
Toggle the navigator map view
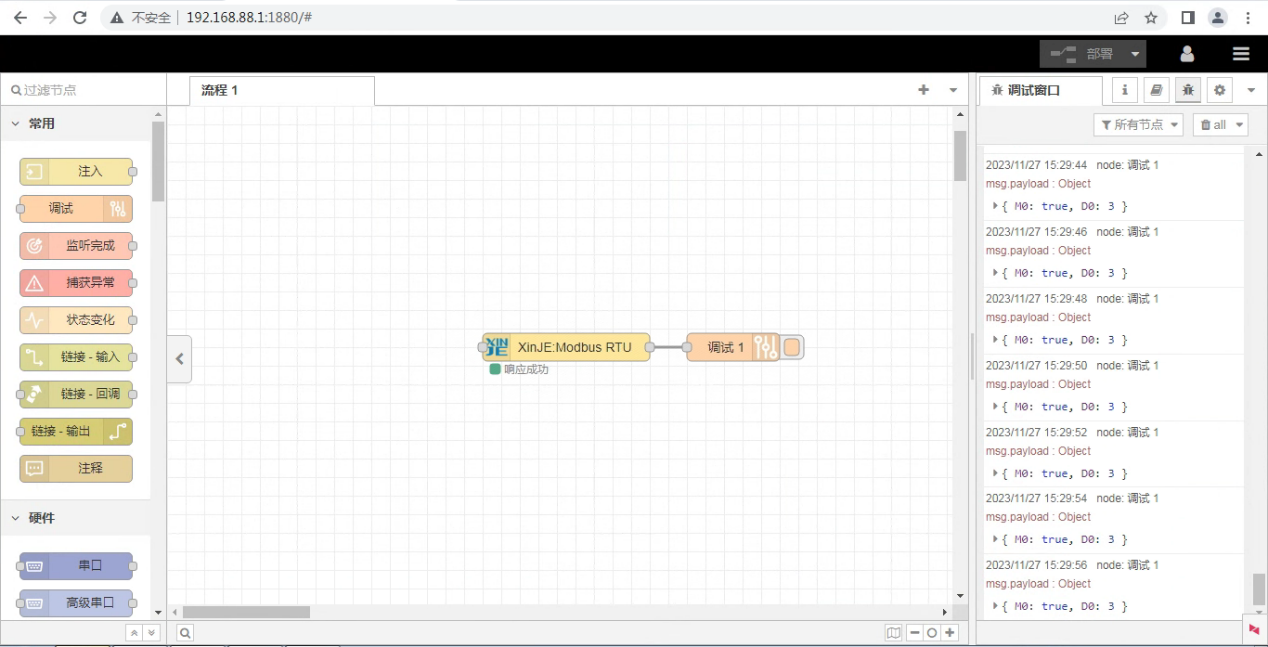click(x=894, y=633)
